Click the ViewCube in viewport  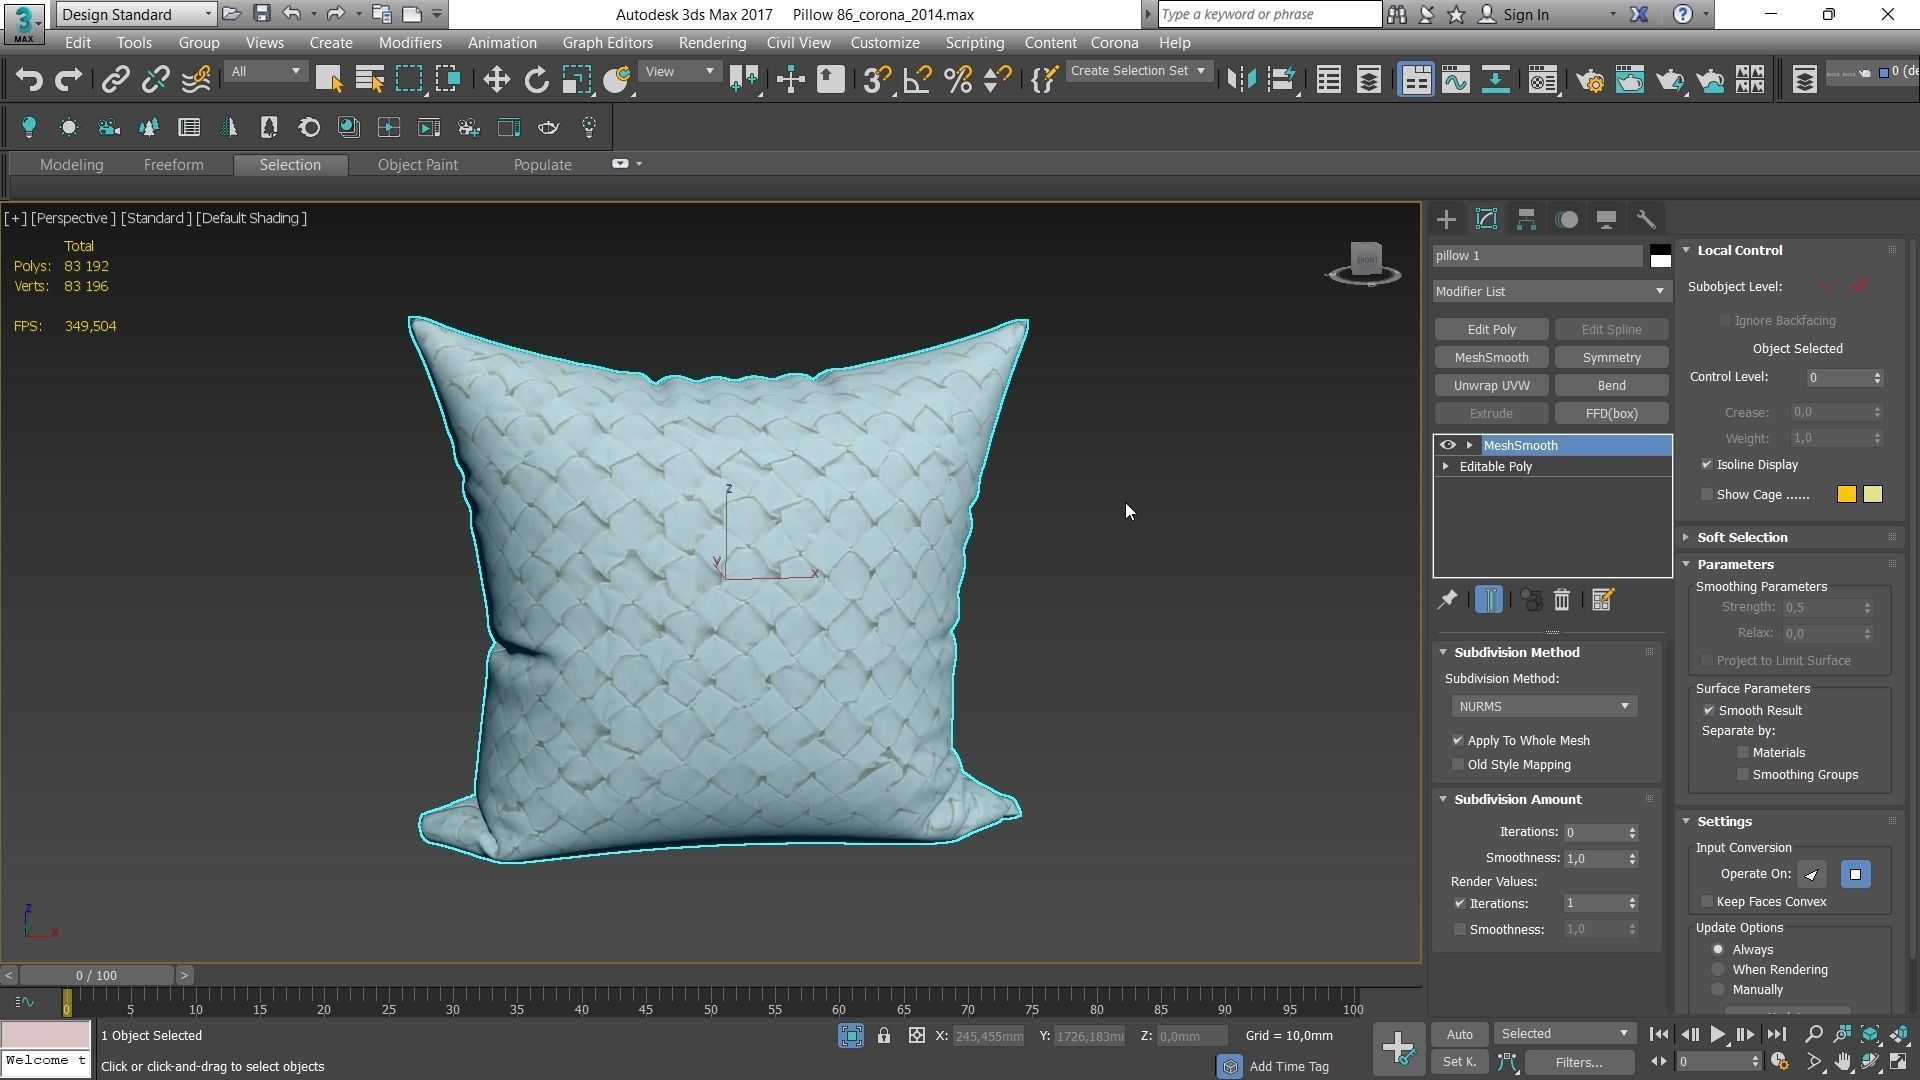[x=1365, y=261]
